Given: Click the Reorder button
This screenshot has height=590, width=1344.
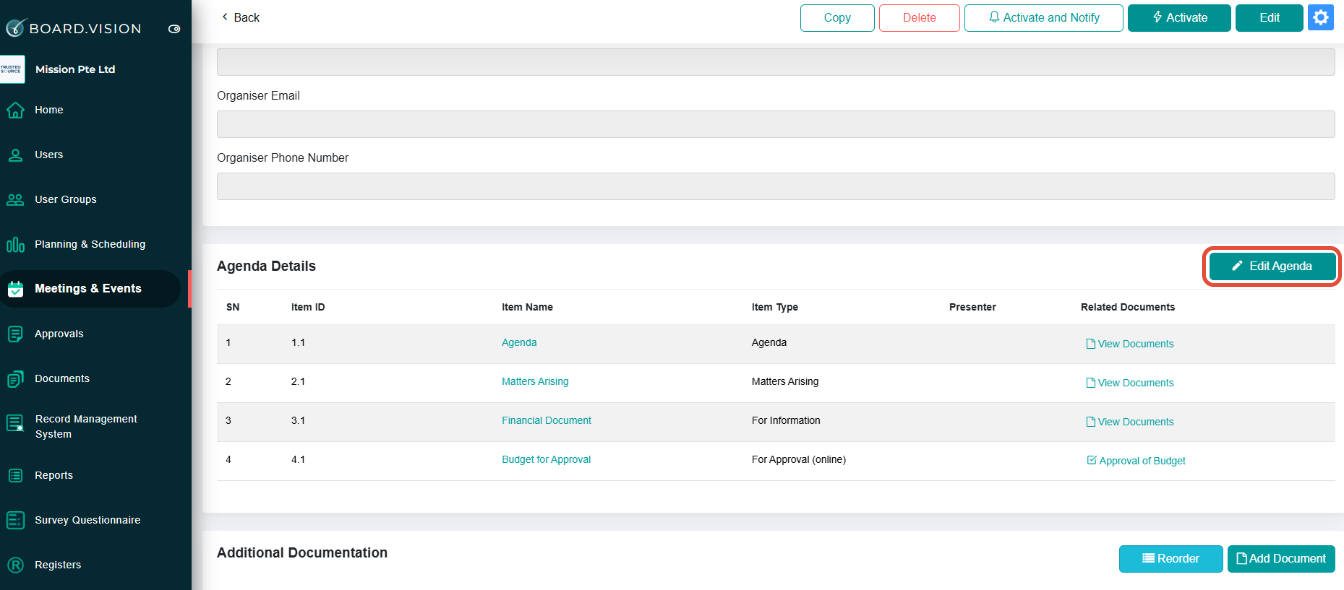Looking at the screenshot, I should click(1171, 559).
